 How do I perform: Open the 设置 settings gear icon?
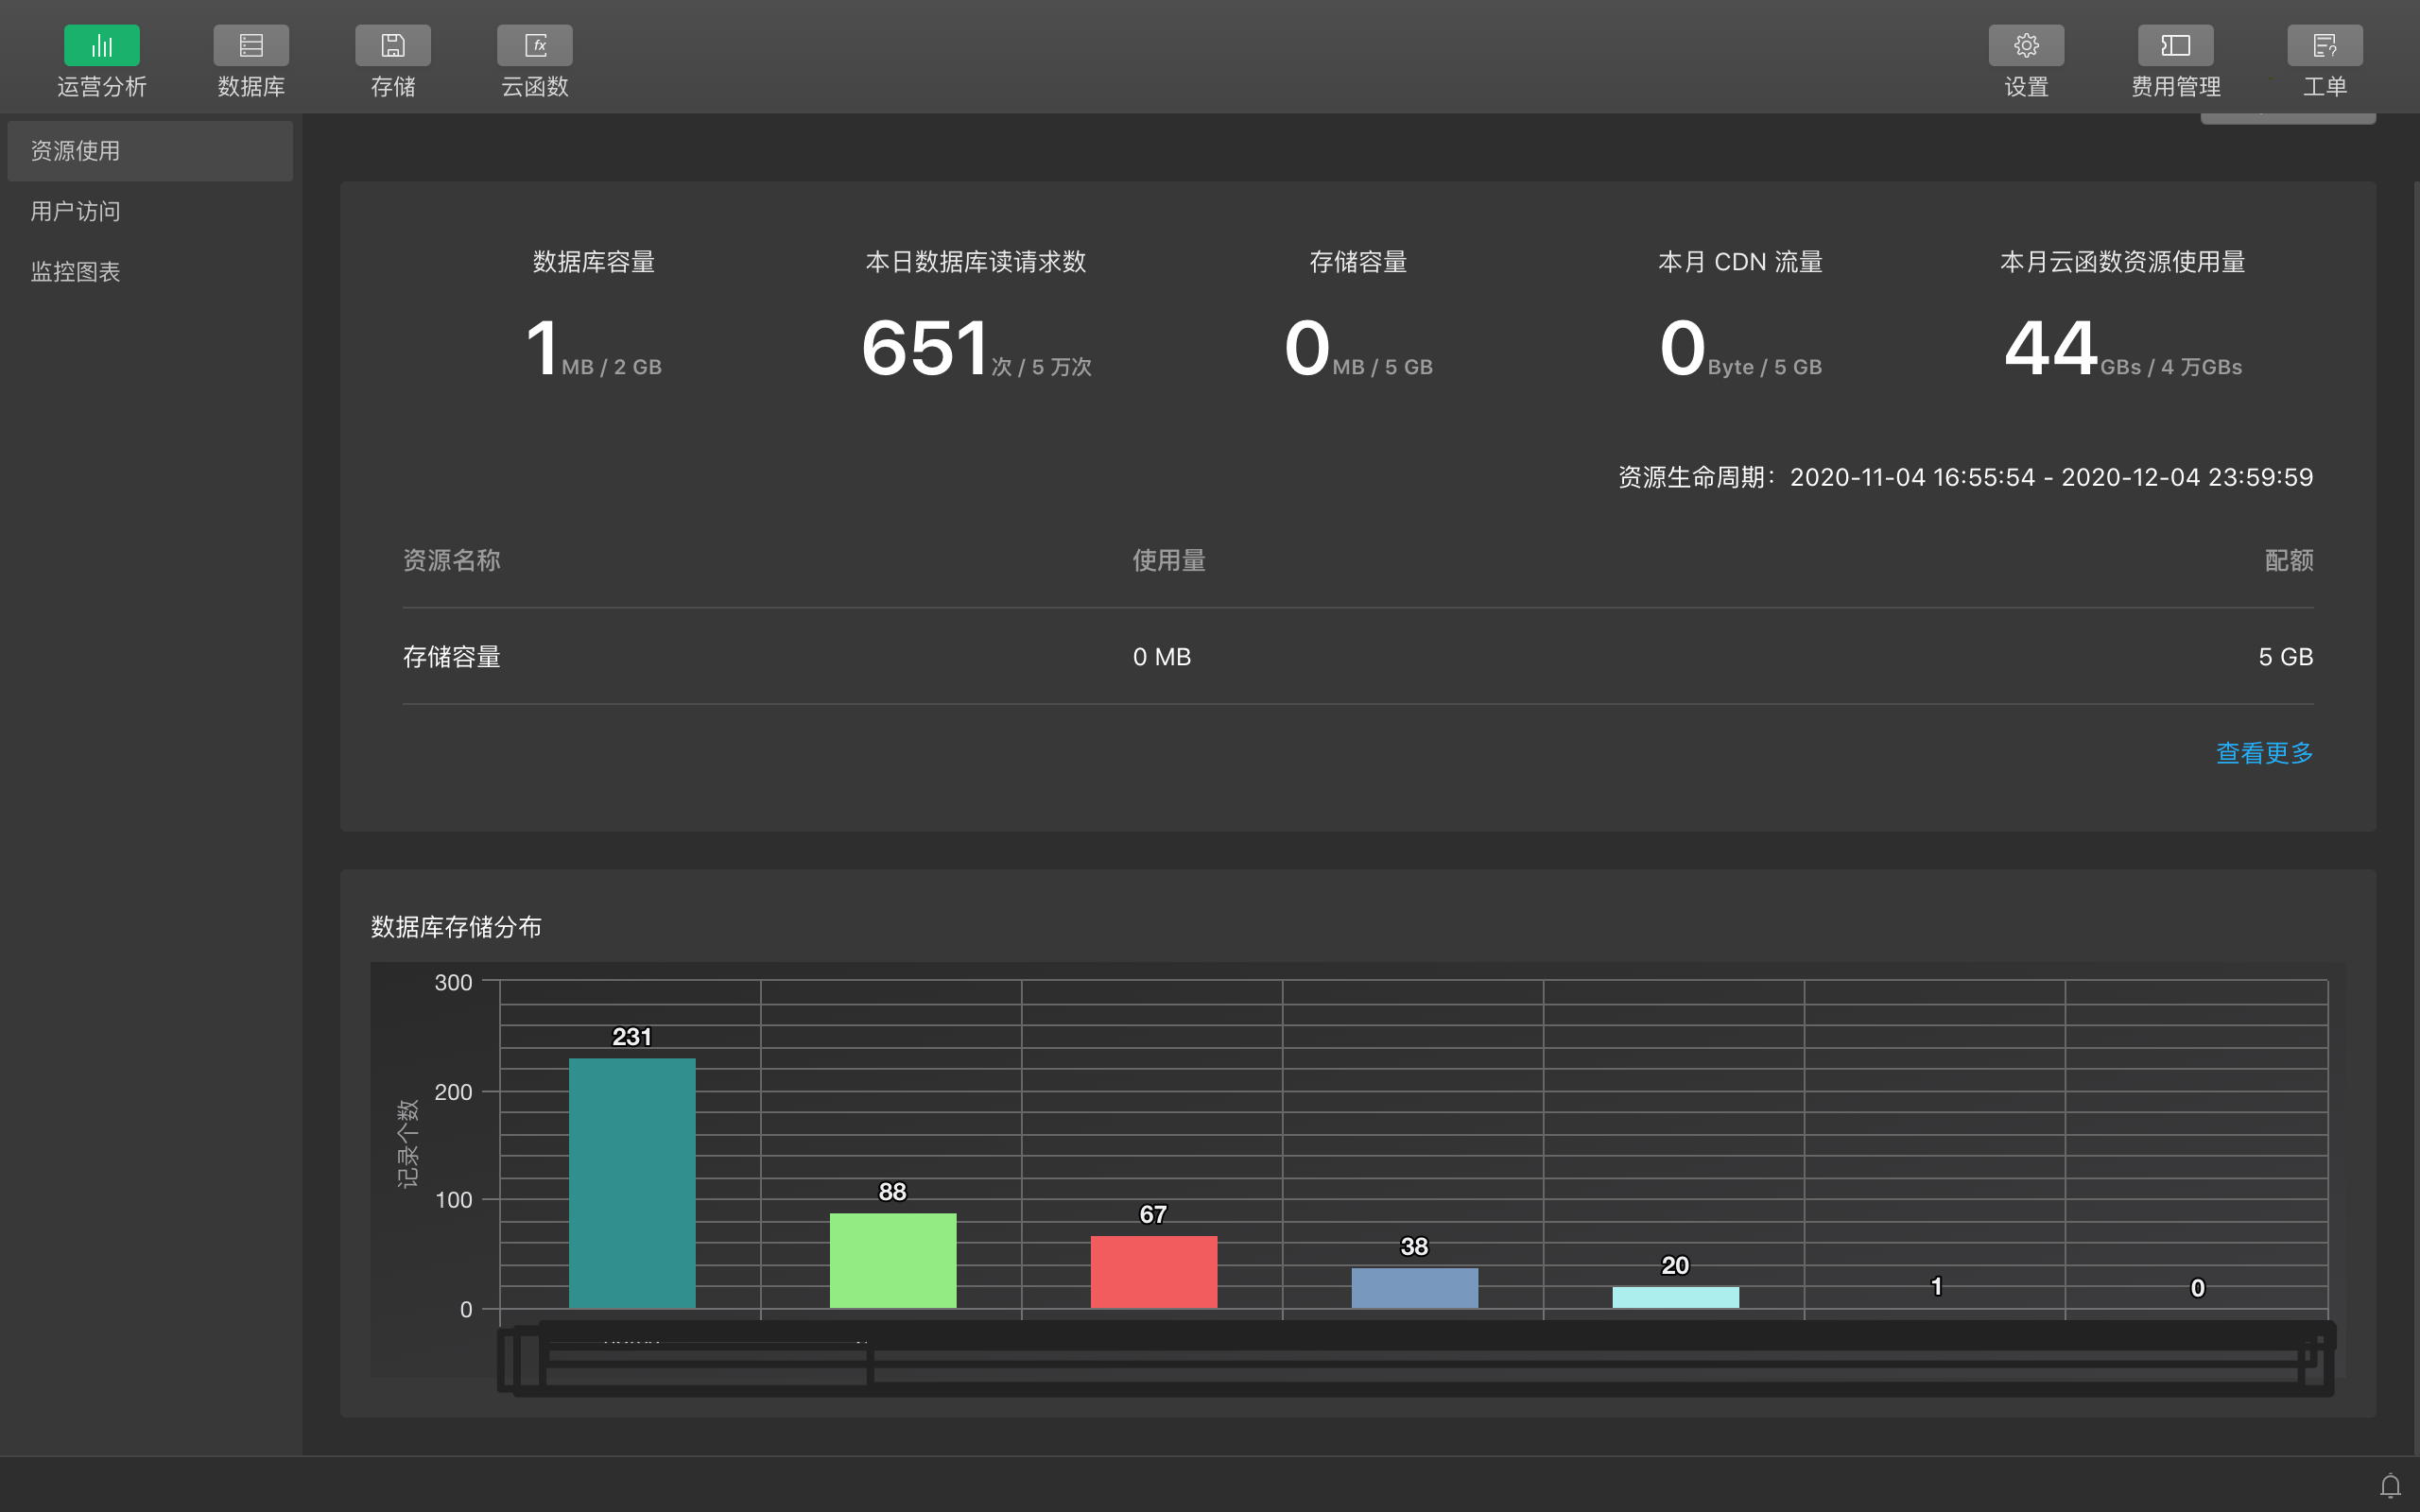click(2026, 46)
